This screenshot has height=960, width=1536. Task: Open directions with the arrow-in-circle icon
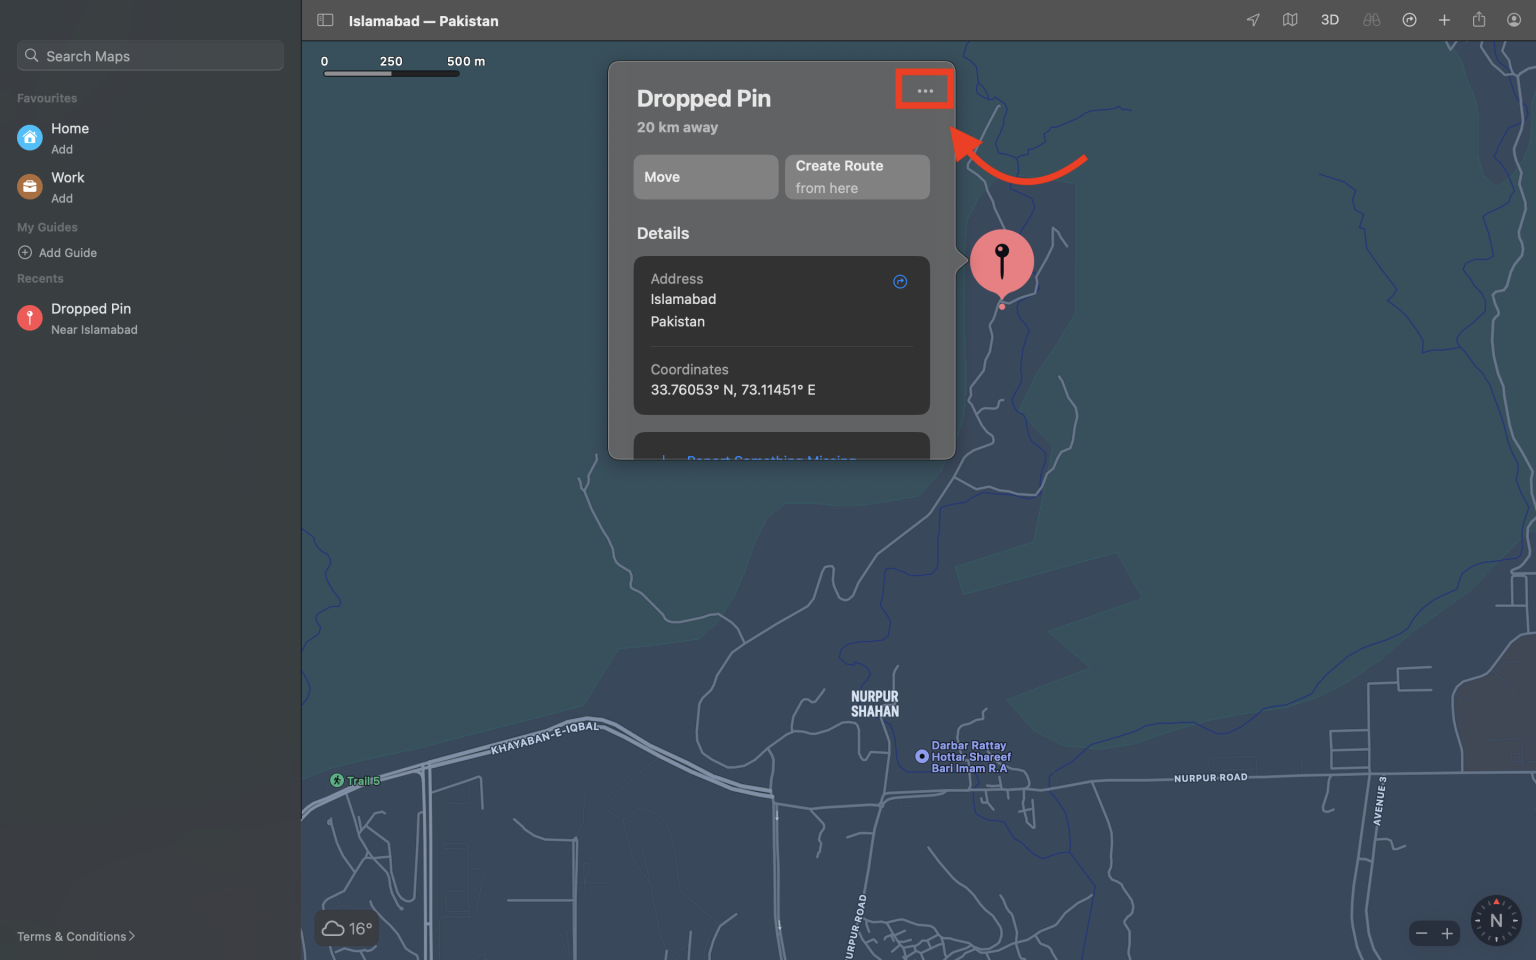click(x=1409, y=19)
